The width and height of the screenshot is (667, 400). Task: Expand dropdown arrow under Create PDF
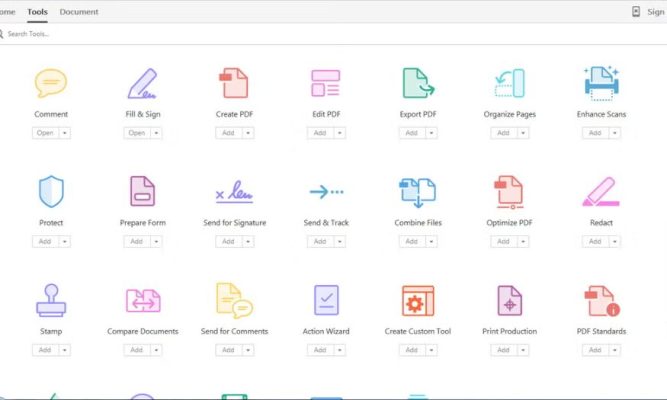pyautogui.click(x=249, y=133)
